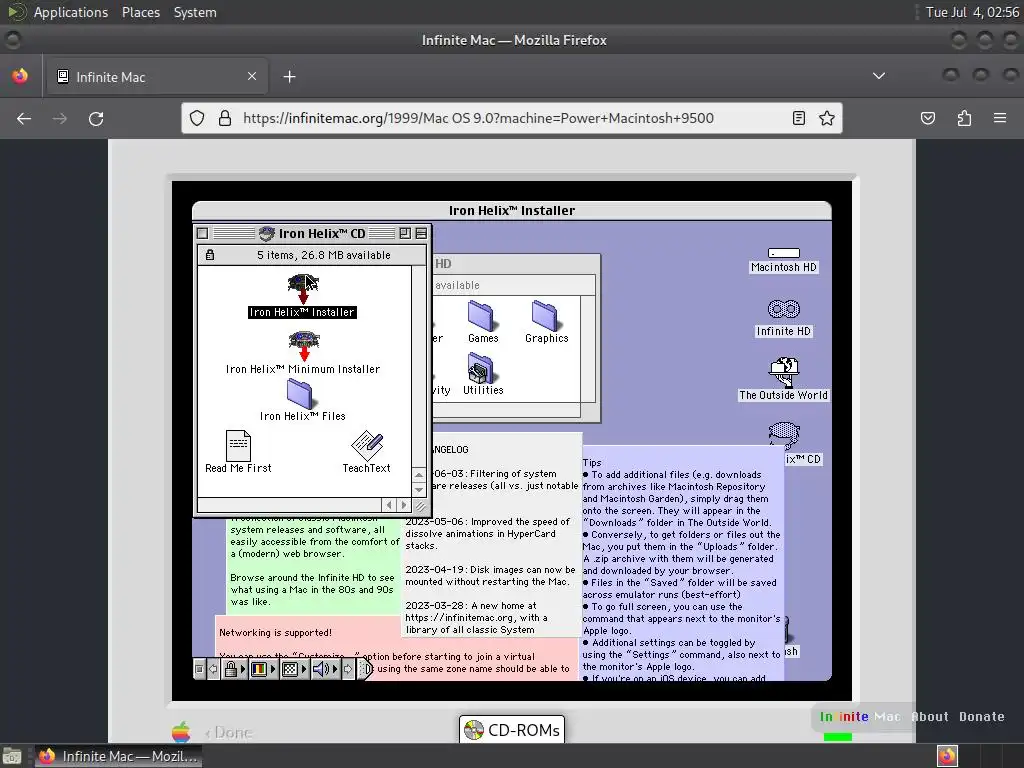Select the TeachText application icon
Screen dimensions: 1024x768
(366, 445)
